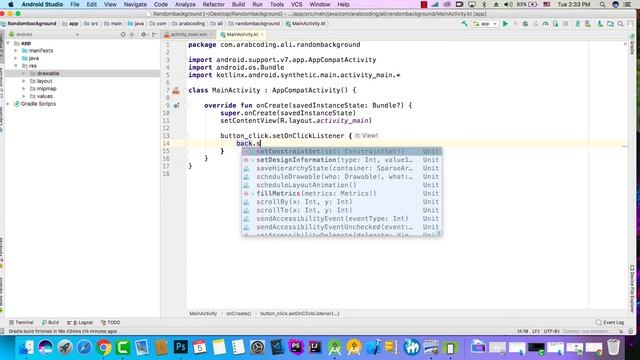Viewport: 640px width, 360px height.
Task: Open the app run configuration dropdown
Action: 485,24
